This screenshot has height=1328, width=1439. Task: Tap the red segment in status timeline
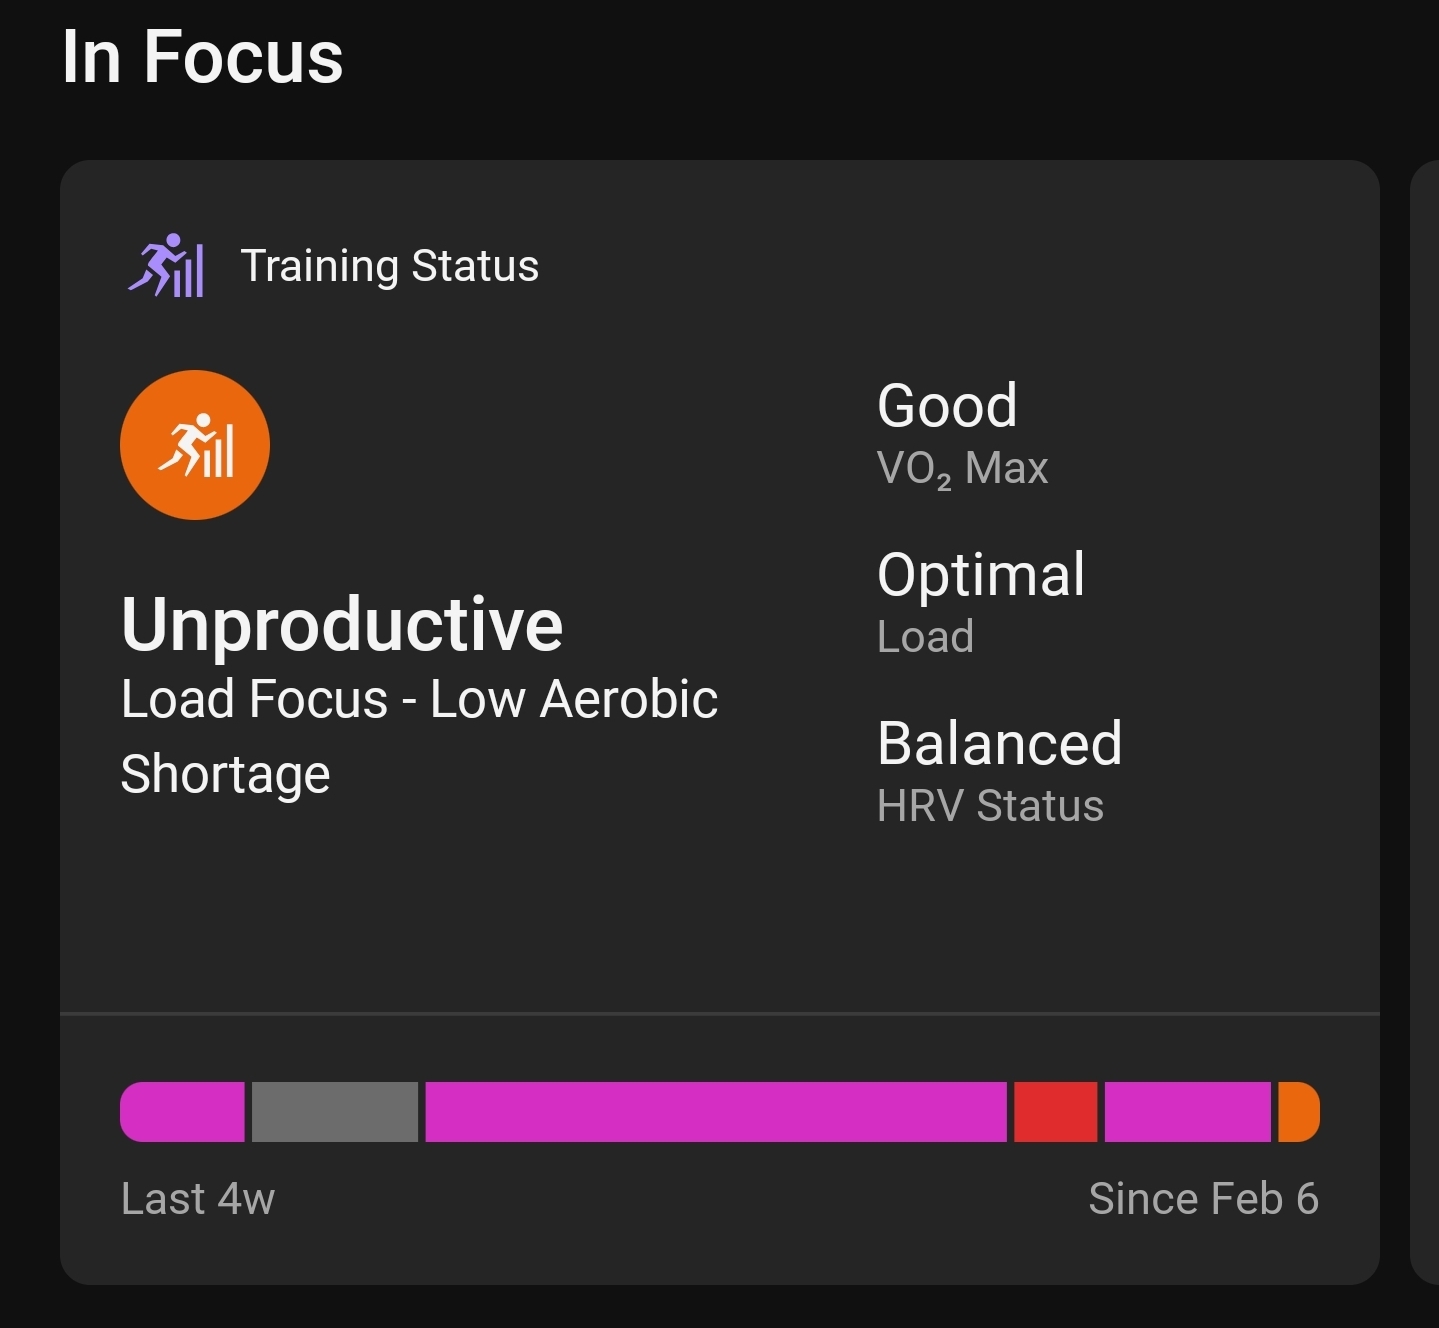[x=1056, y=1112]
